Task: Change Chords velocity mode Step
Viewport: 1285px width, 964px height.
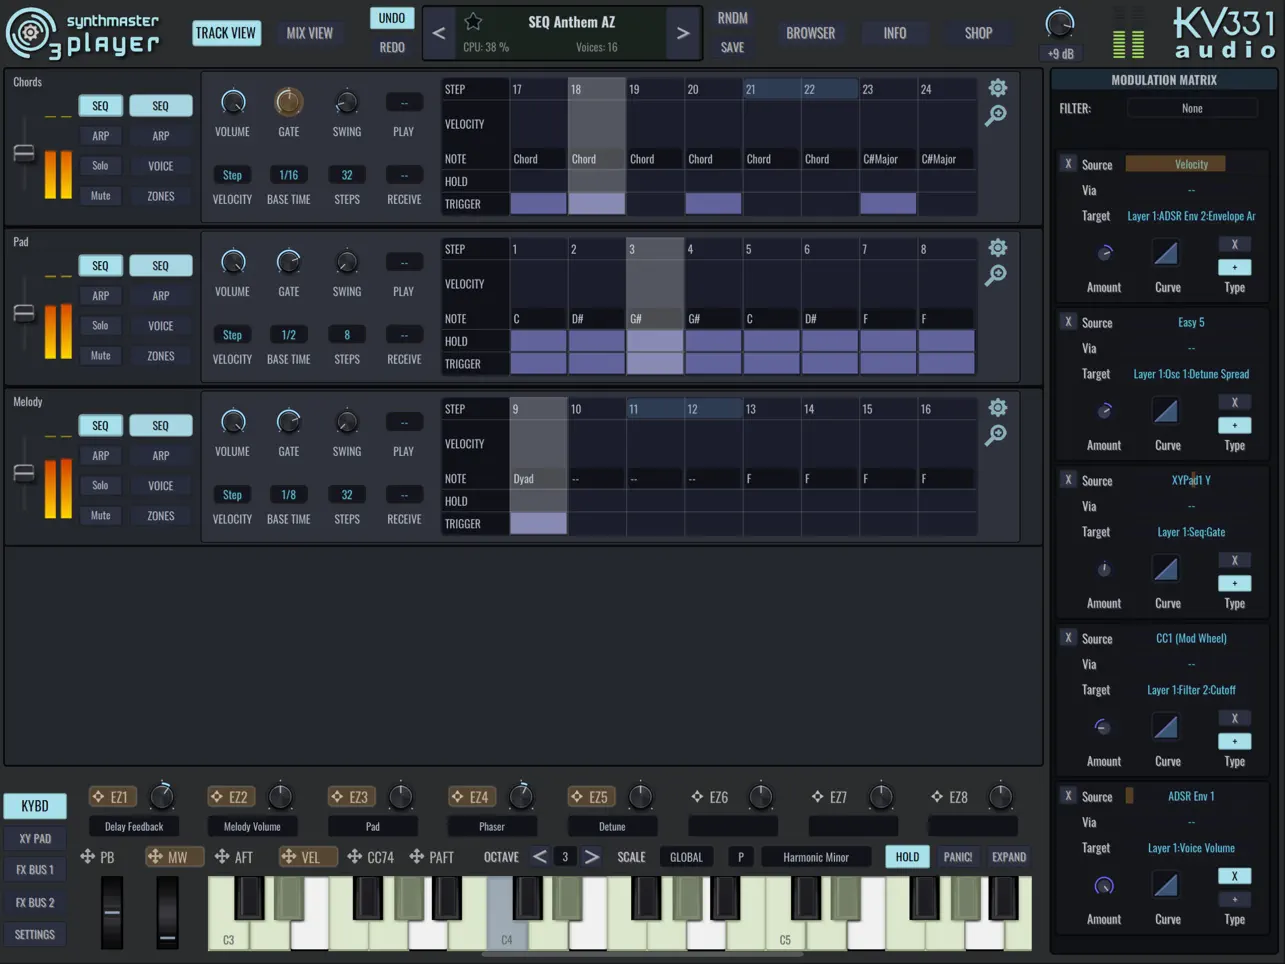Action: tap(232, 175)
